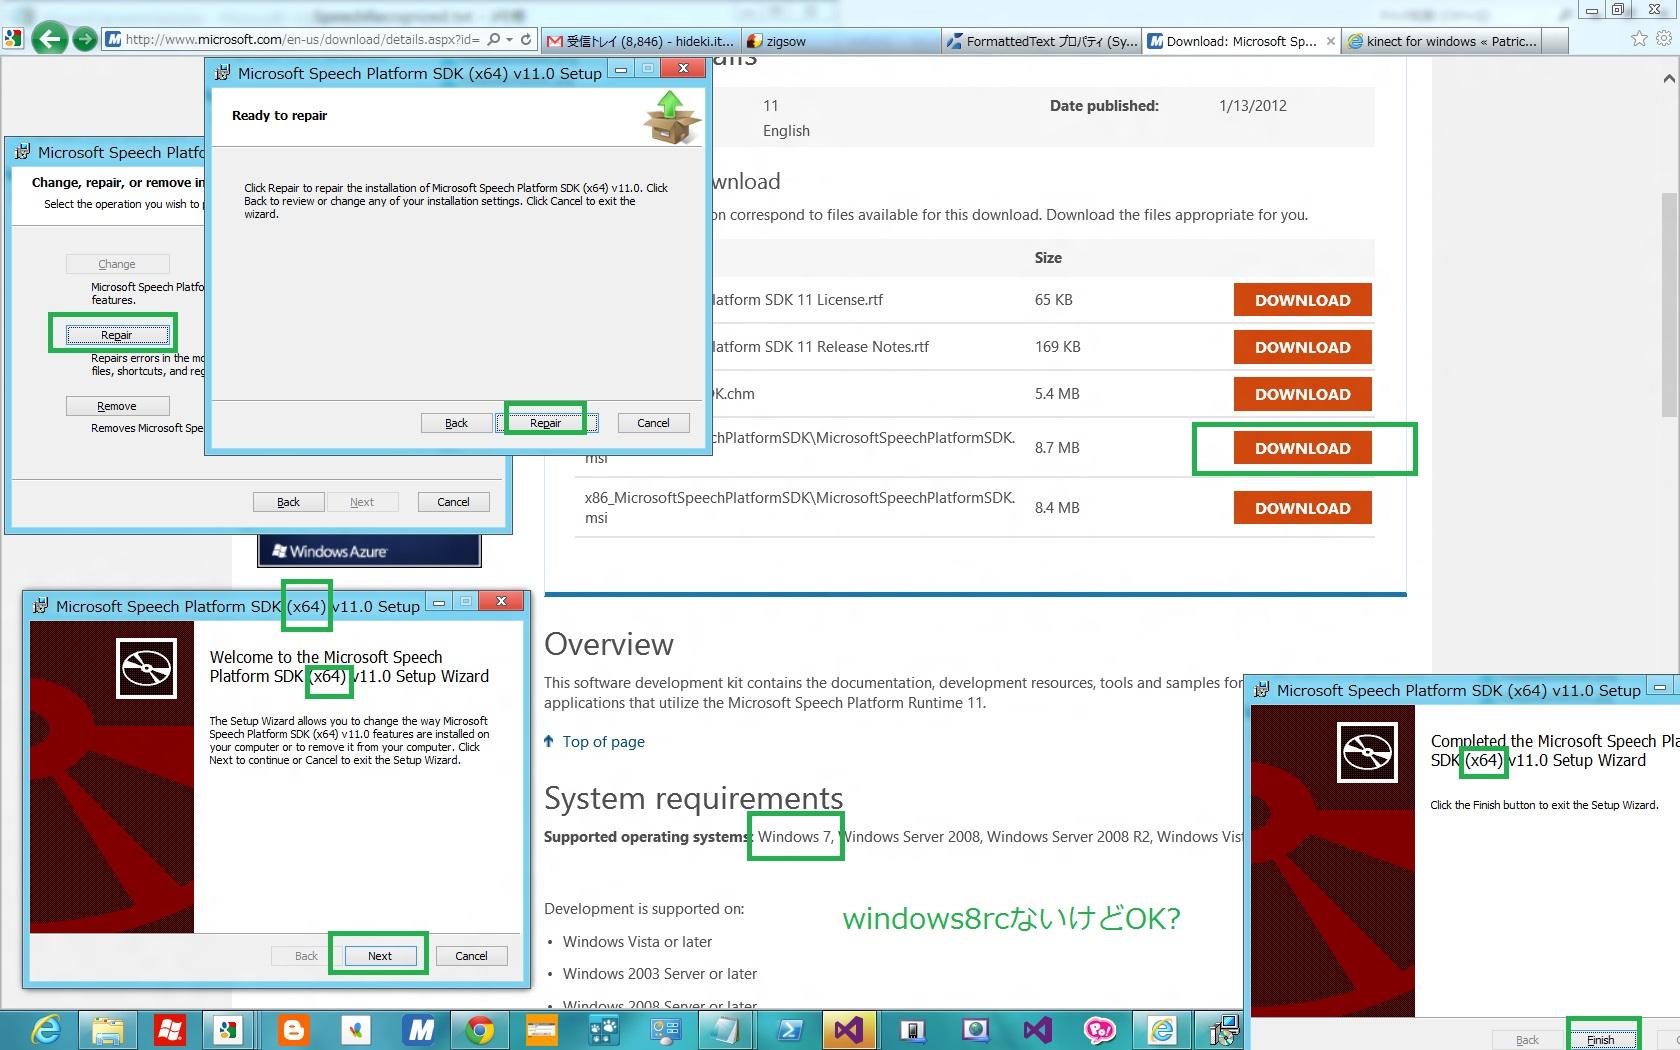This screenshot has height=1050, width=1680.
Task: Click Back in the Change, repair, or remove dialog
Action: click(288, 502)
